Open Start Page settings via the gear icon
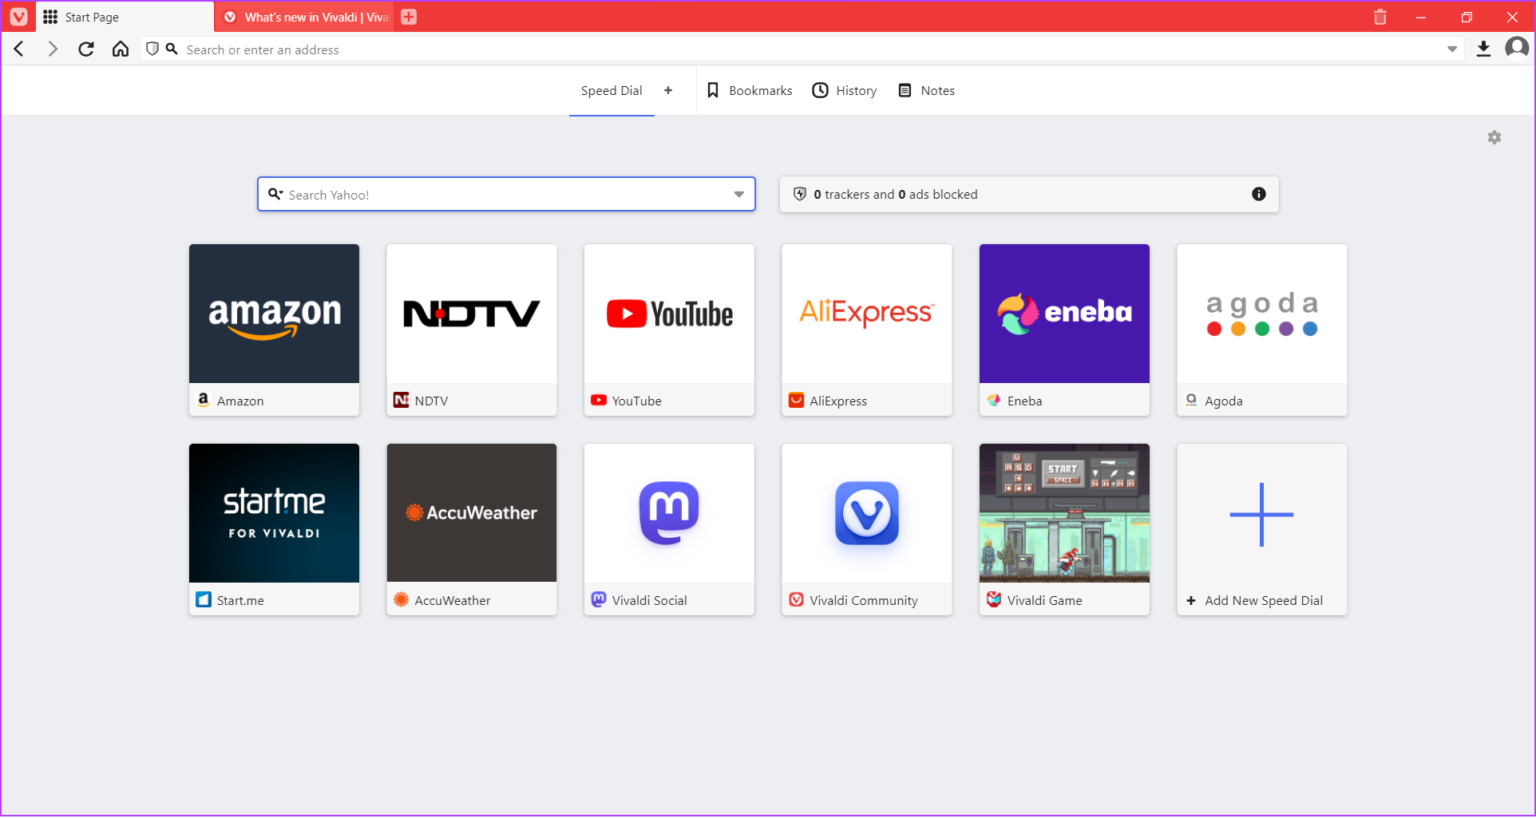Screen dimensions: 1536x818 click(1494, 137)
